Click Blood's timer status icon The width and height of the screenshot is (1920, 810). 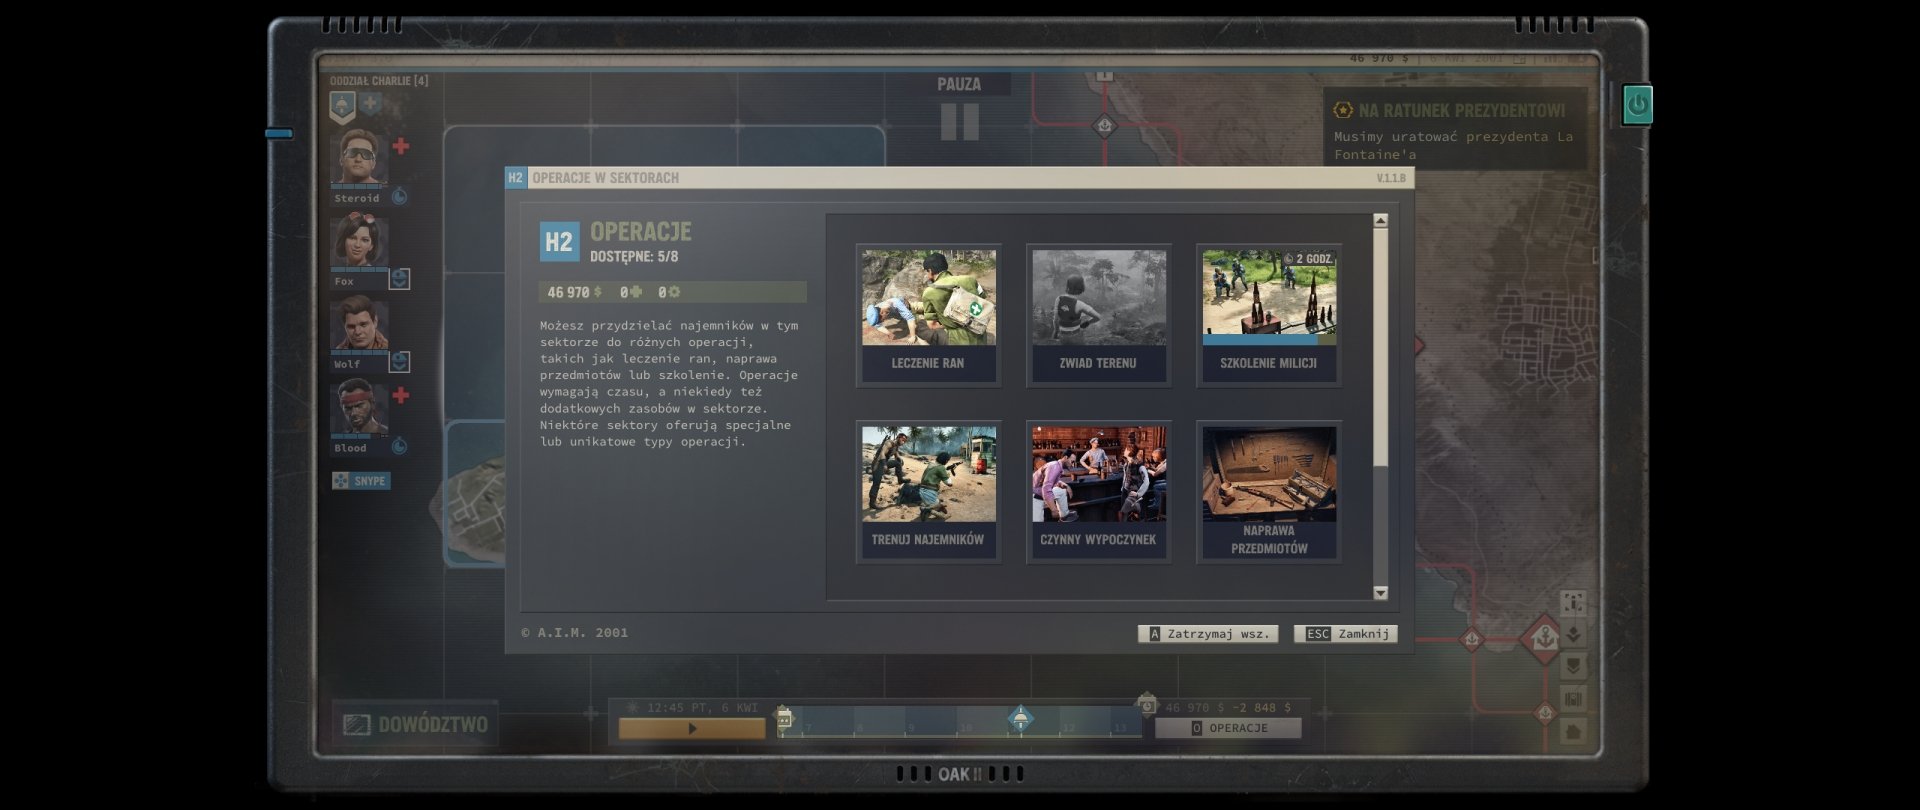tap(399, 446)
